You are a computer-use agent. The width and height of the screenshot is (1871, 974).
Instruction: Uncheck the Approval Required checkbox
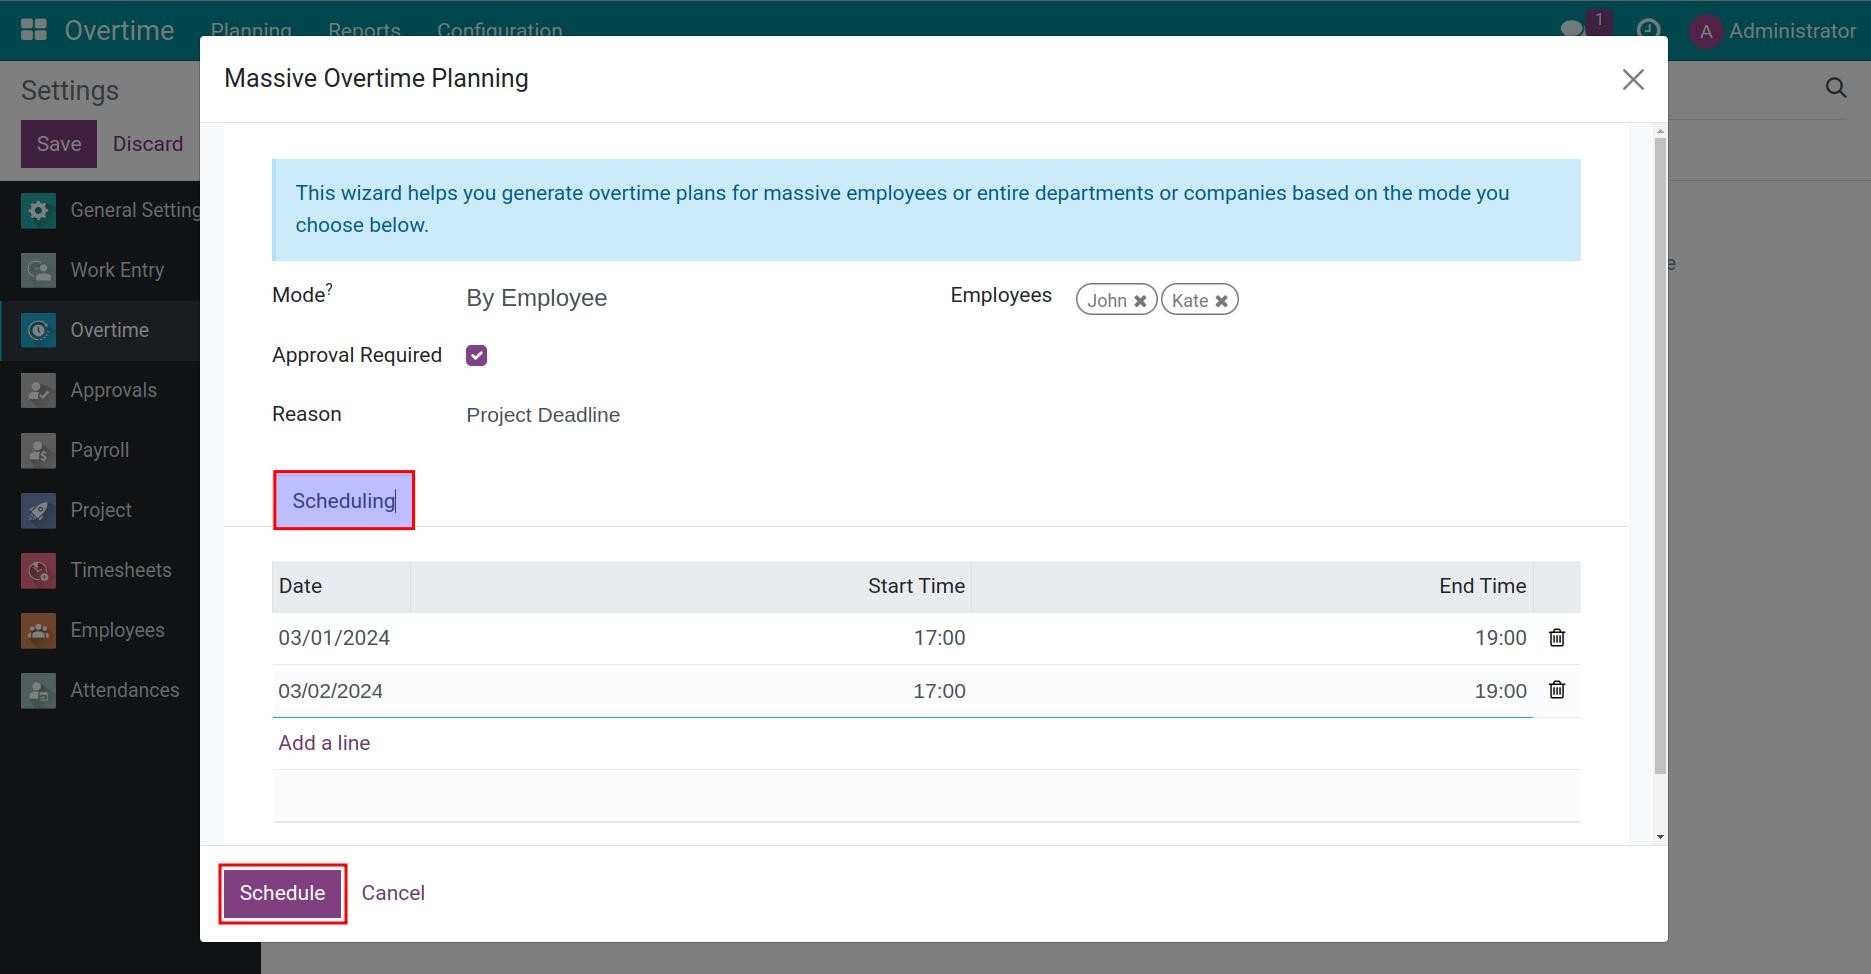tap(476, 354)
